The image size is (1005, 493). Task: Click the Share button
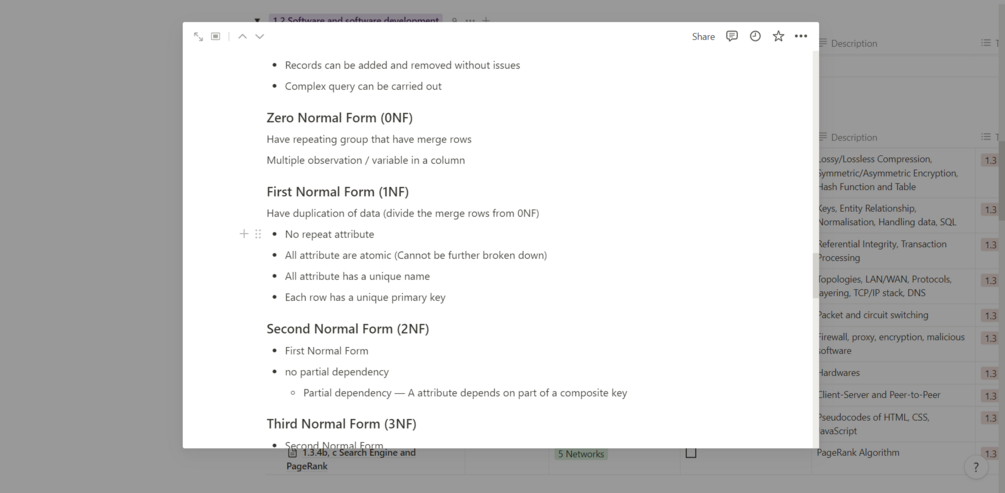click(x=703, y=37)
